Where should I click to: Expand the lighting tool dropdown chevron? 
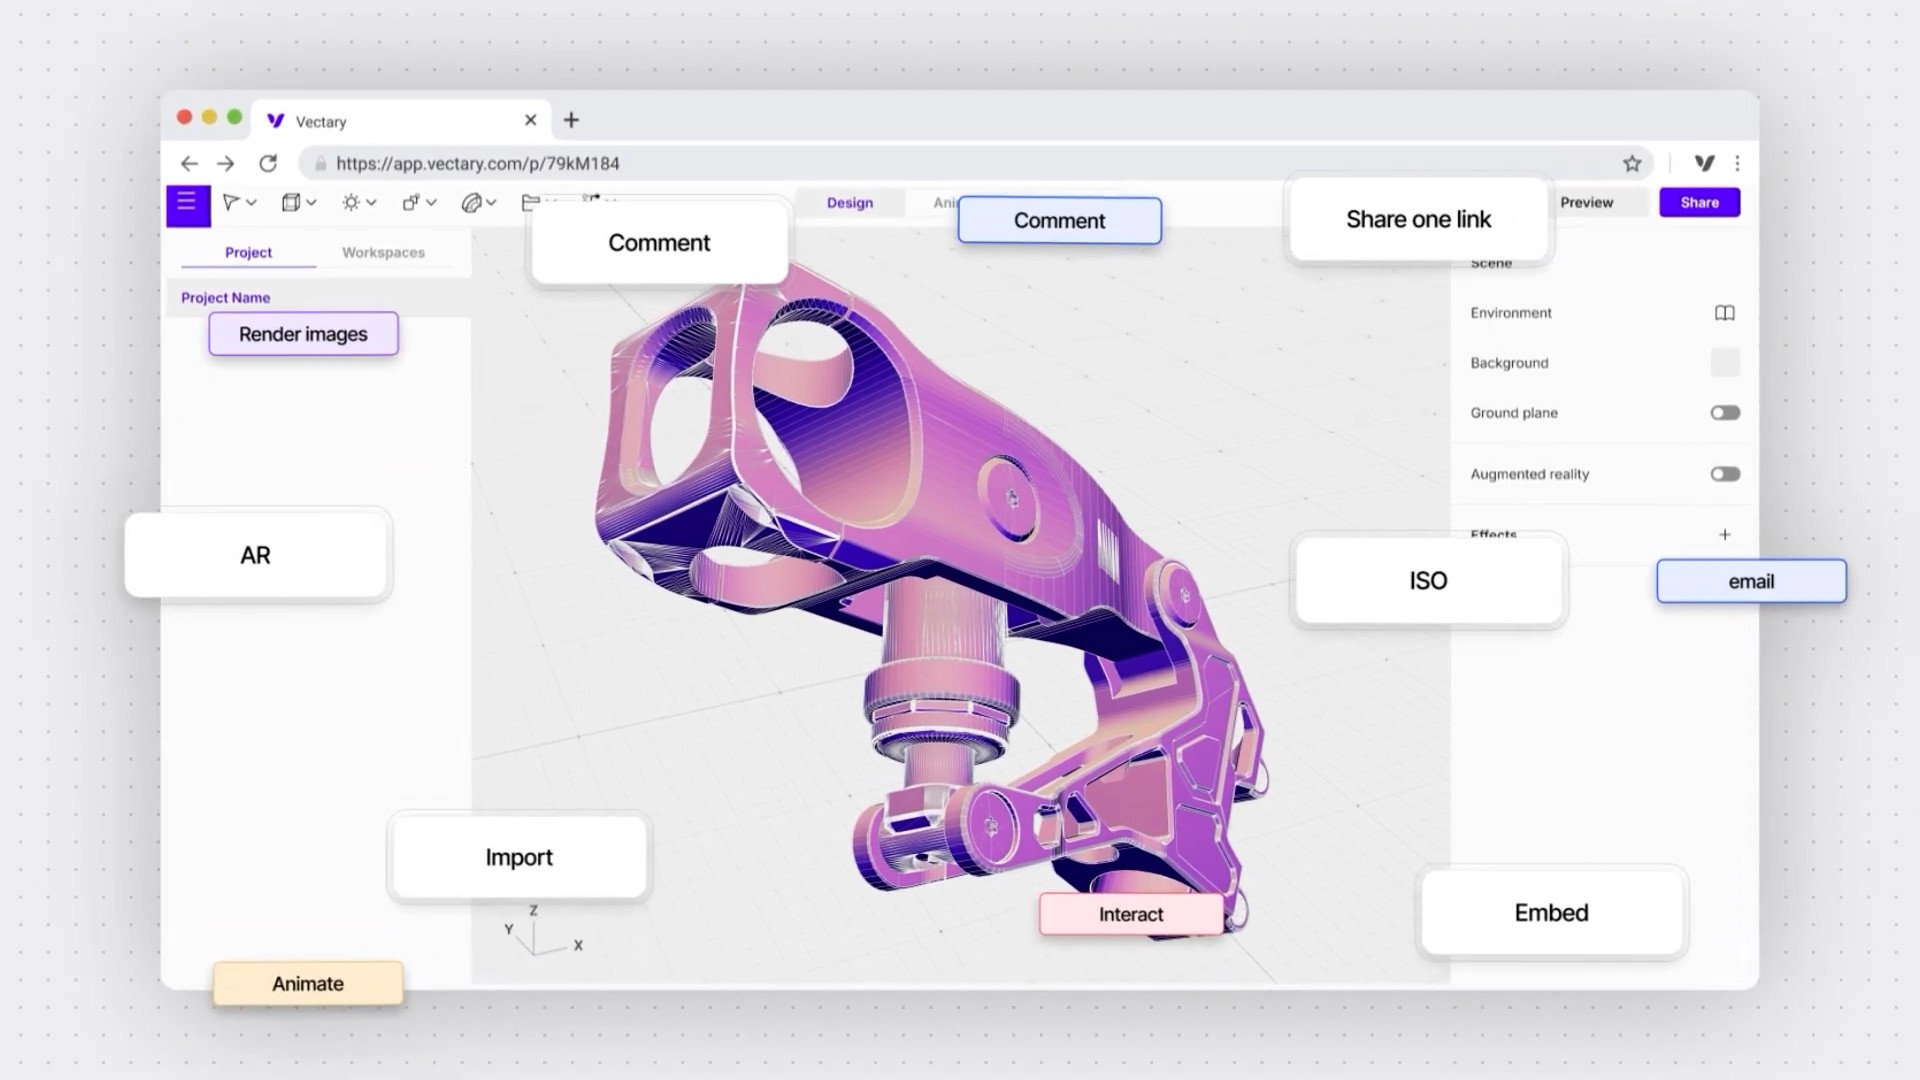372,203
